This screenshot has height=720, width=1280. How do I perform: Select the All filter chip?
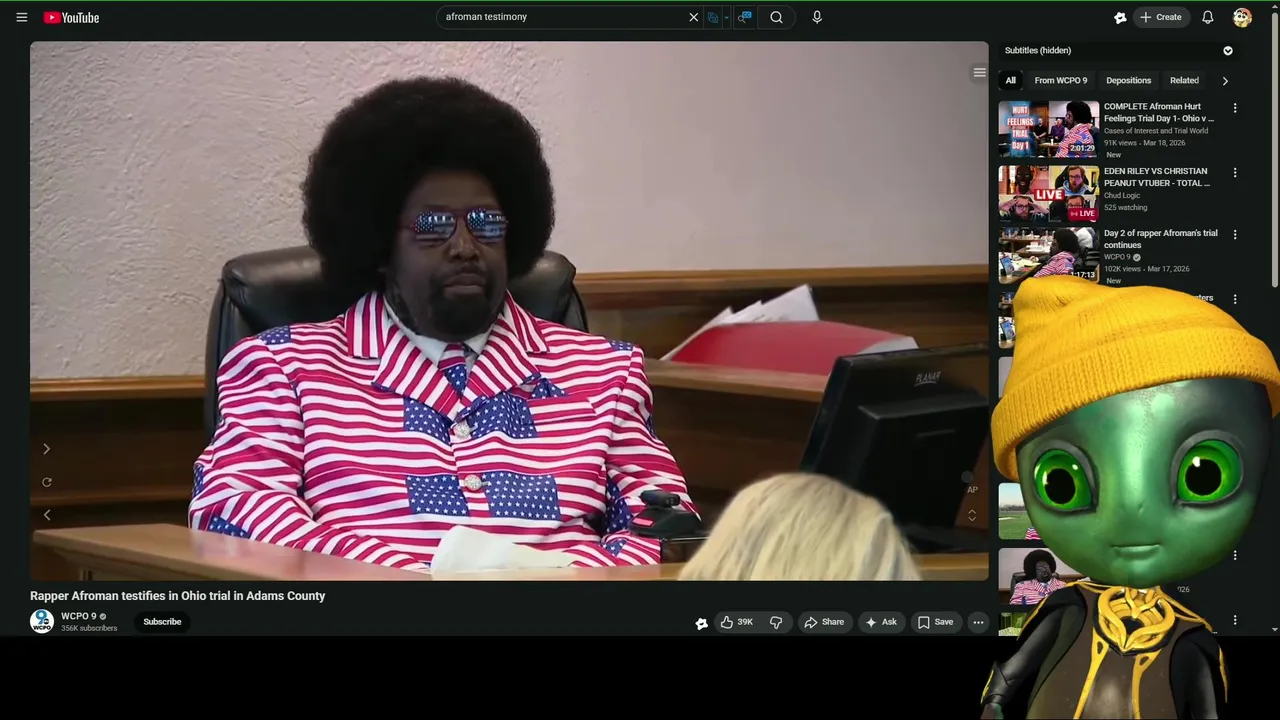pos(1010,80)
